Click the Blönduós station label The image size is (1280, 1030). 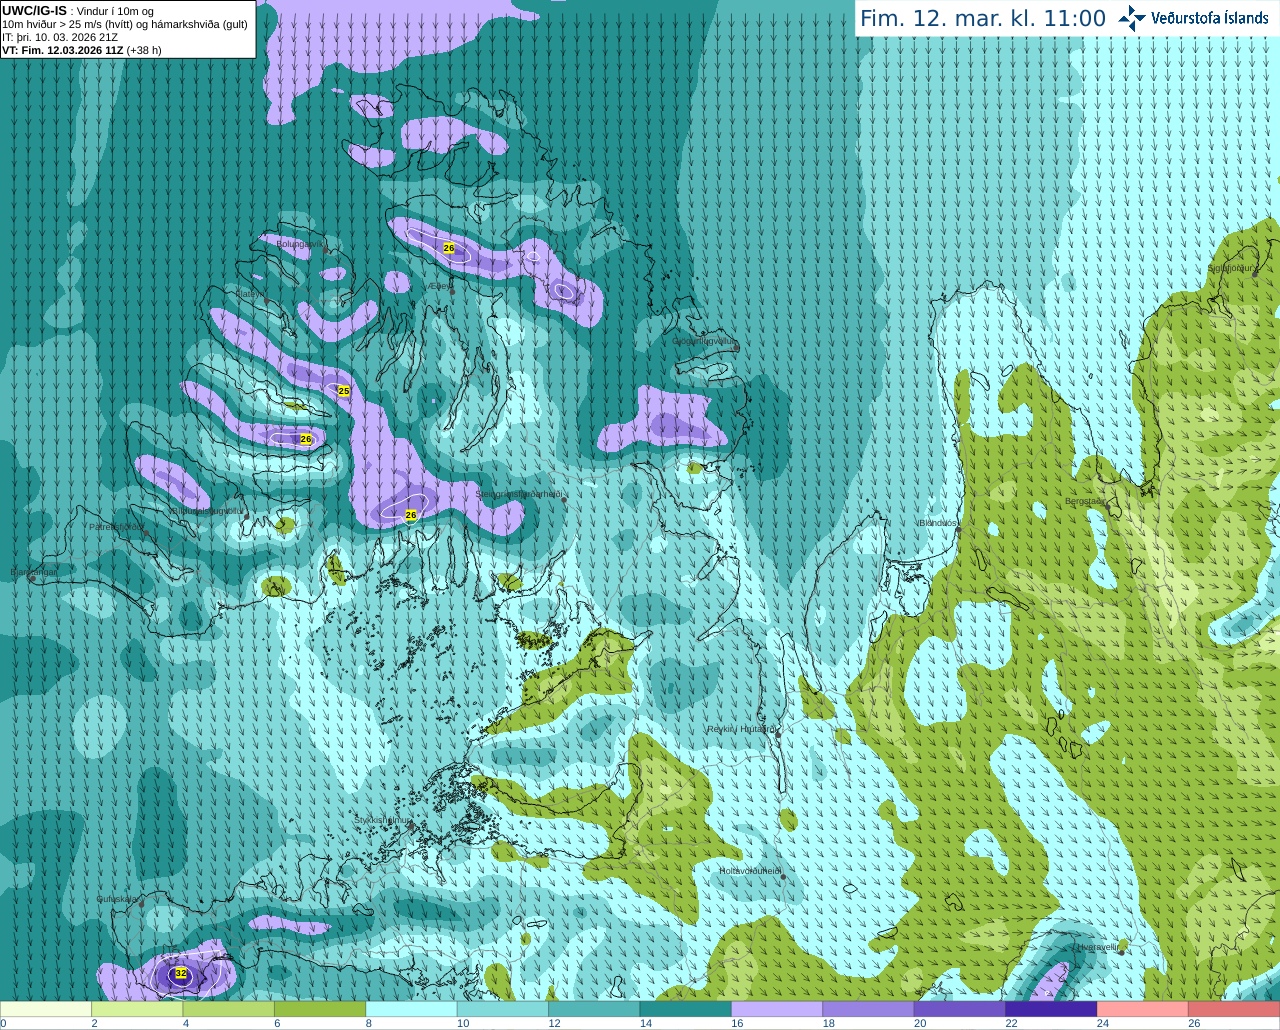coord(938,523)
